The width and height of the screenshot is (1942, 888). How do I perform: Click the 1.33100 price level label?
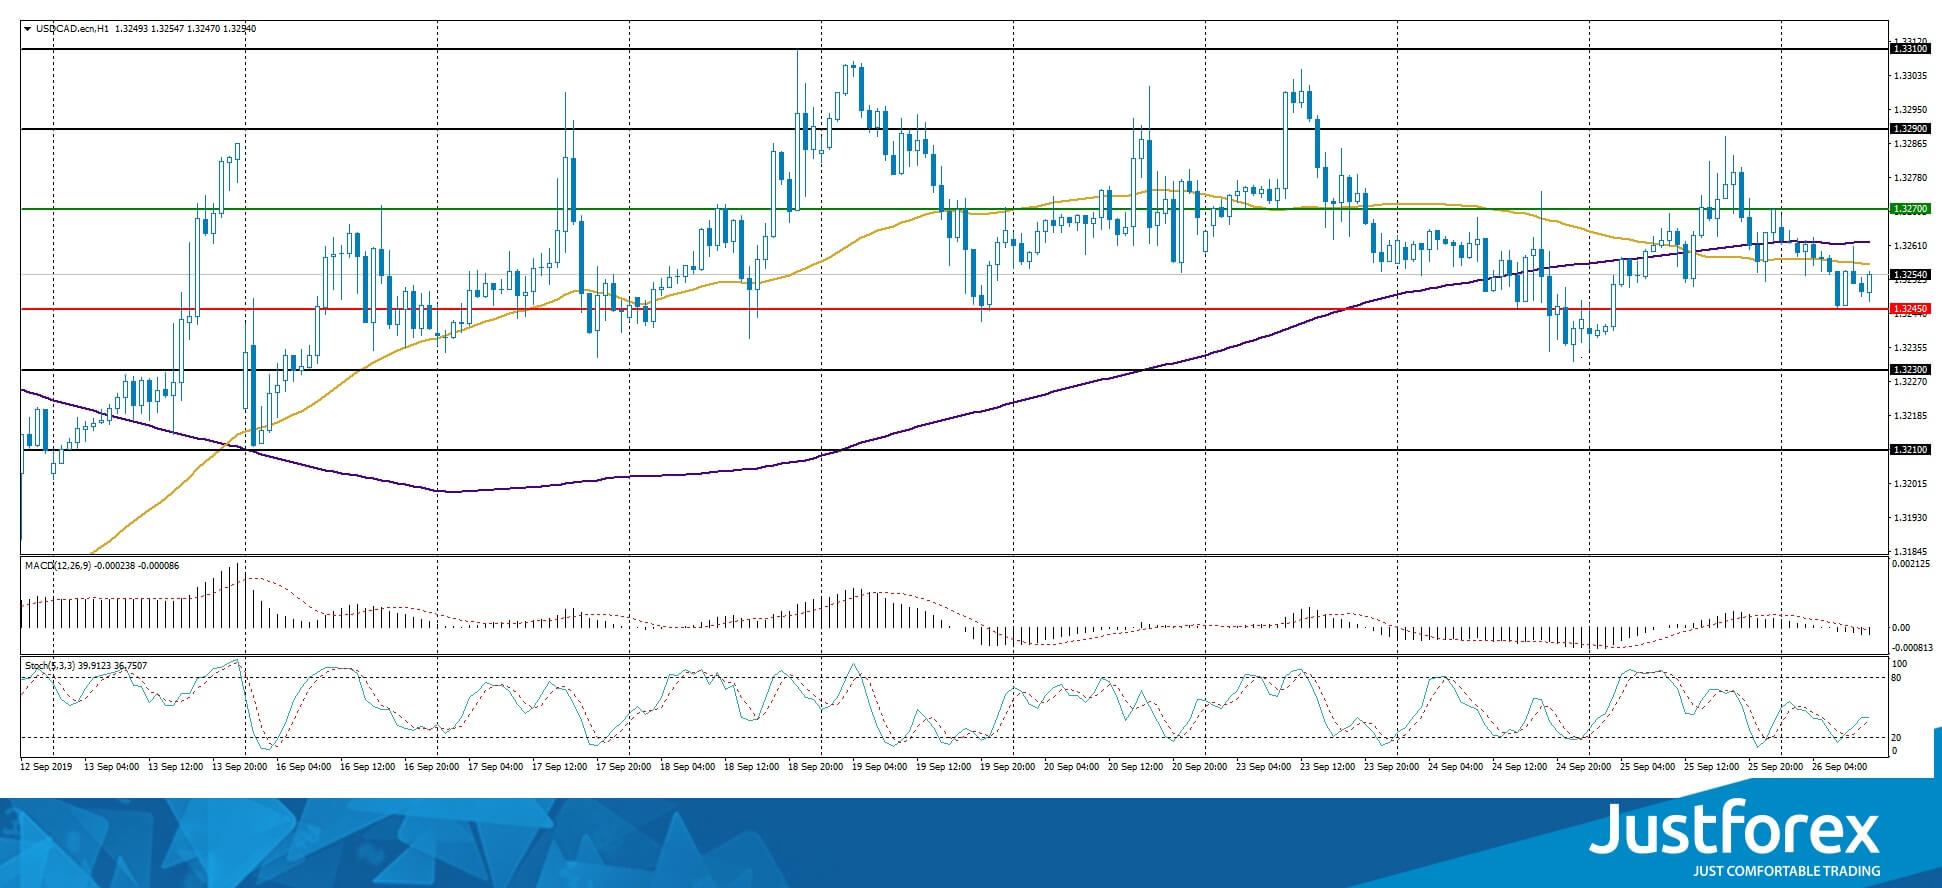click(1910, 48)
